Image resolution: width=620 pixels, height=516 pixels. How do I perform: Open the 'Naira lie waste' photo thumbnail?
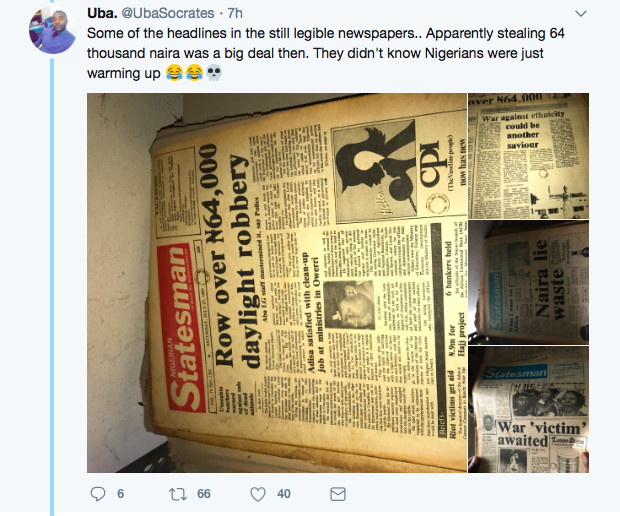(x=528, y=282)
